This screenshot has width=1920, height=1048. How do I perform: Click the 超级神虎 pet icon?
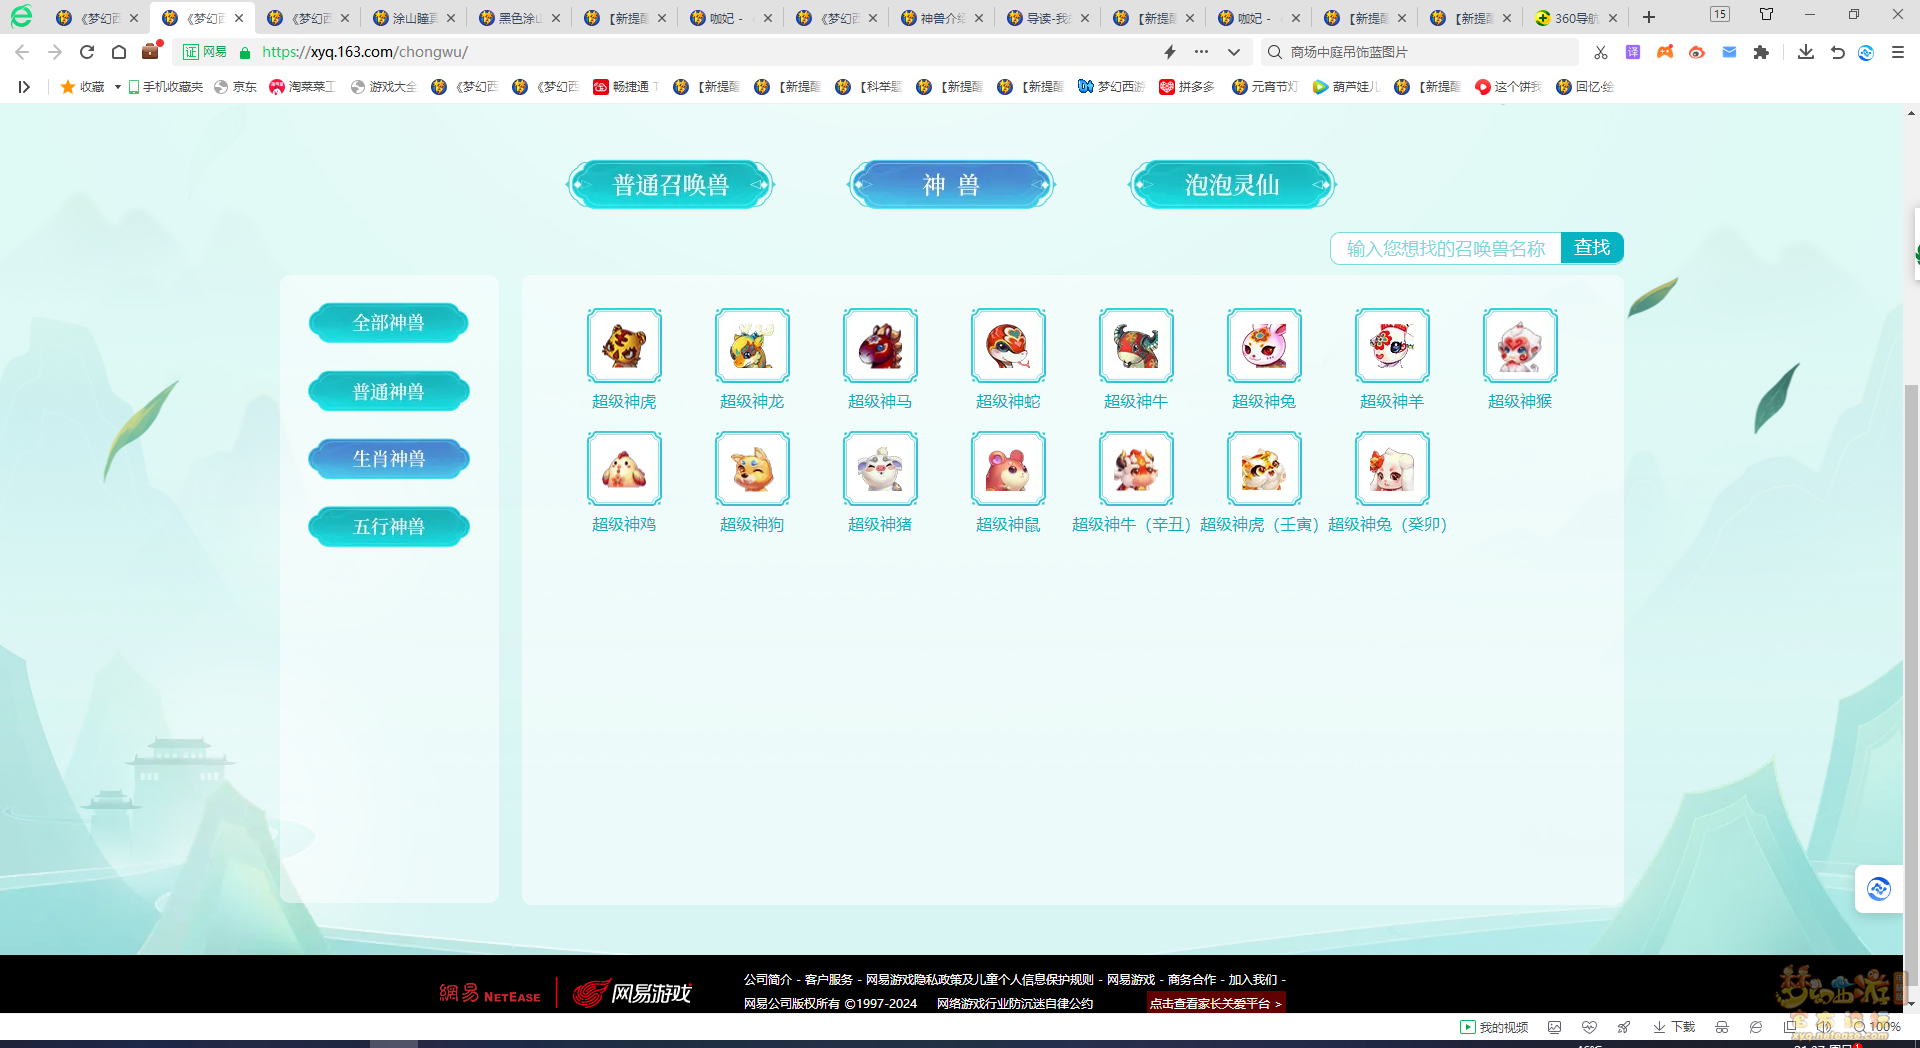(624, 346)
